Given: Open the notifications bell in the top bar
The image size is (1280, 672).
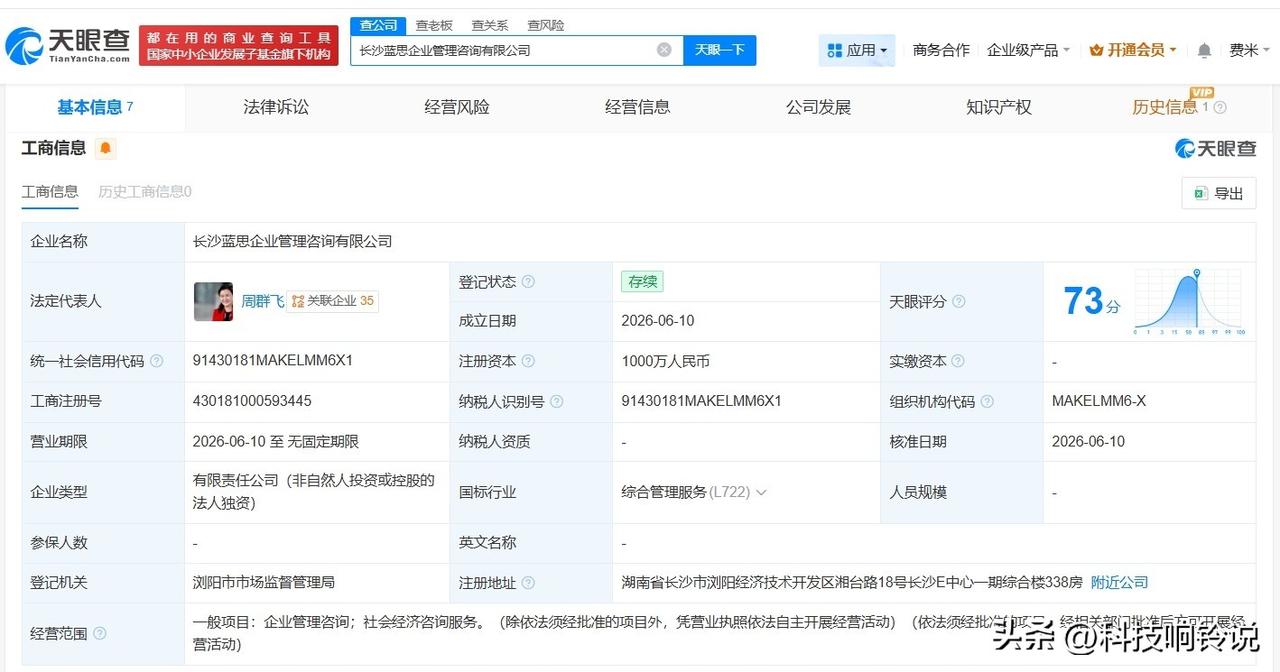Looking at the screenshot, I should click(x=1204, y=50).
